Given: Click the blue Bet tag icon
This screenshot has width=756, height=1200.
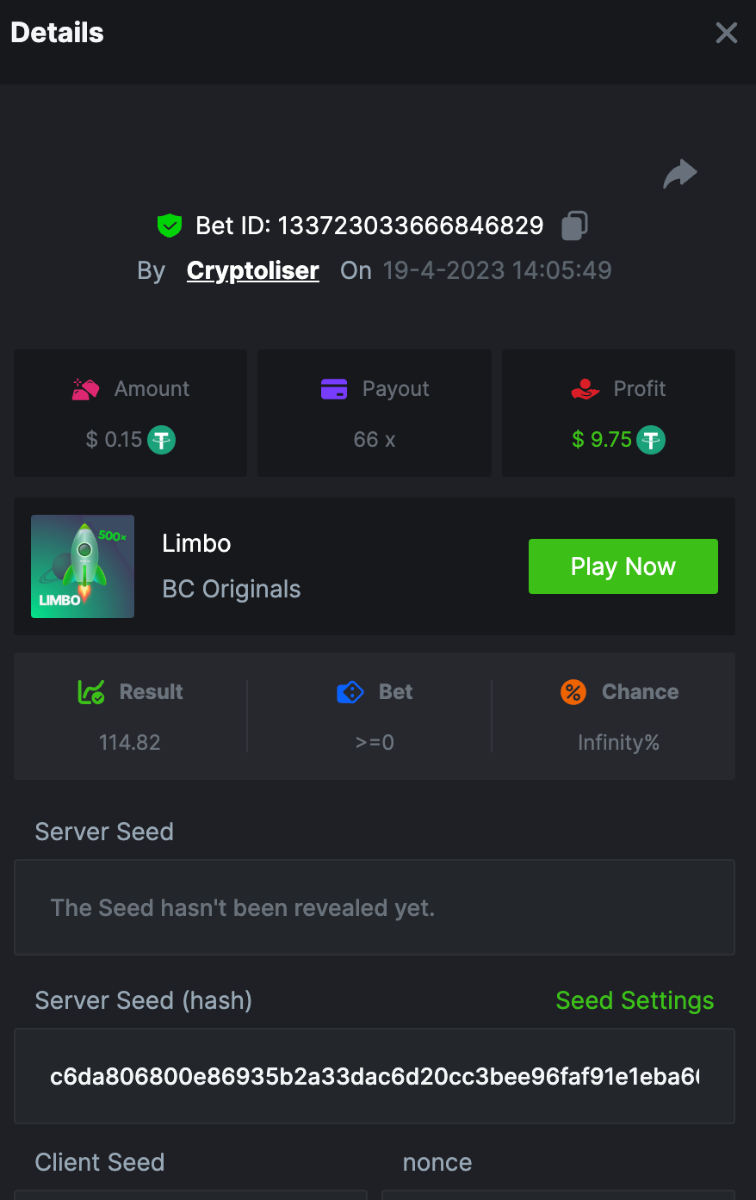Looking at the screenshot, I should 350,692.
